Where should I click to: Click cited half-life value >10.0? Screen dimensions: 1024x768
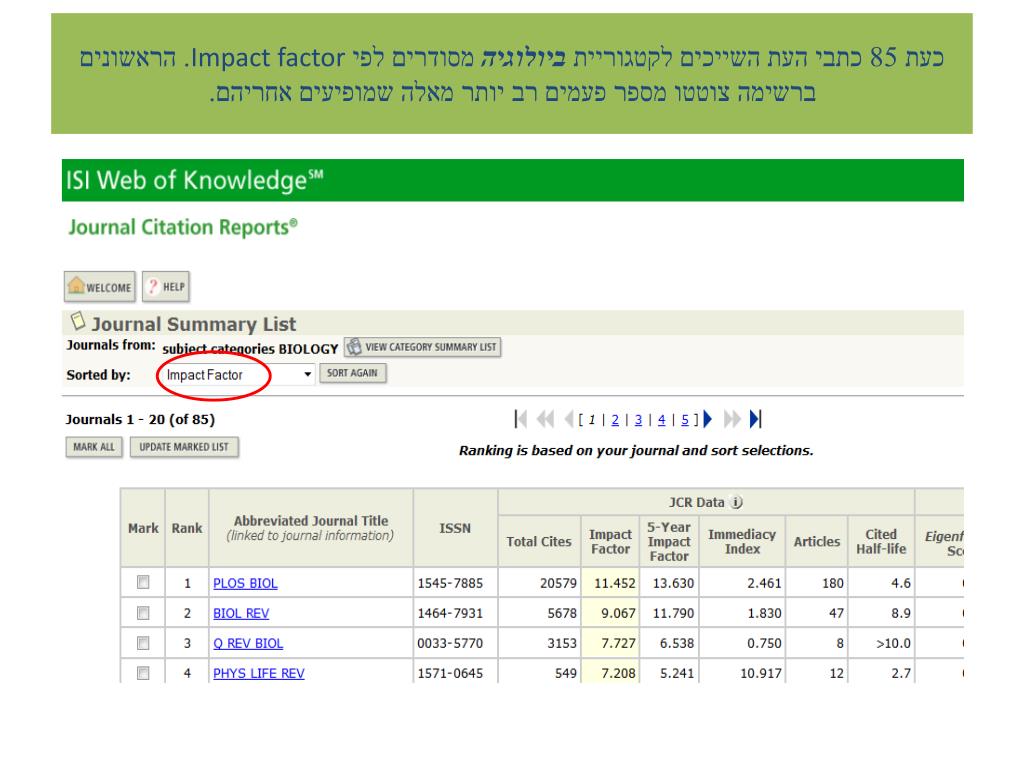point(893,643)
